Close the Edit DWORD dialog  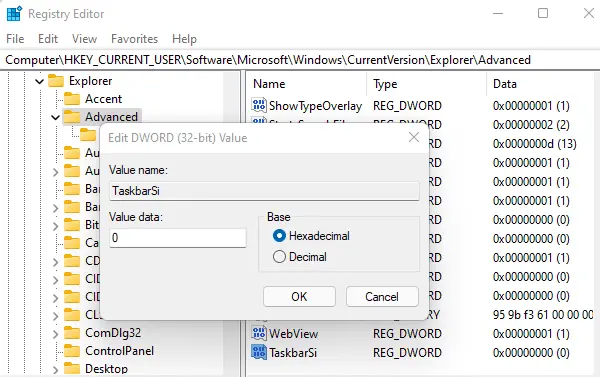(x=414, y=137)
